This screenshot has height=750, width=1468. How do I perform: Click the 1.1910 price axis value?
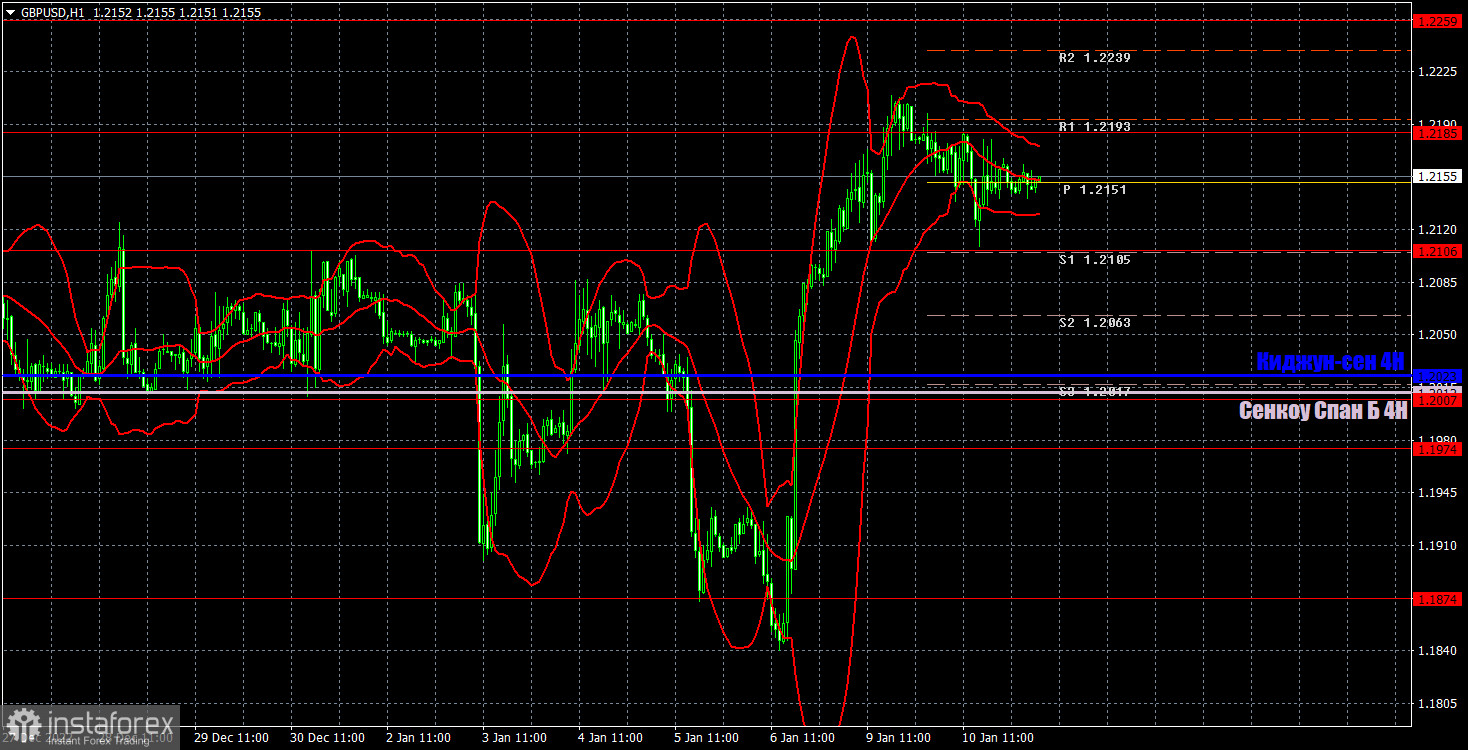pyautogui.click(x=1437, y=546)
